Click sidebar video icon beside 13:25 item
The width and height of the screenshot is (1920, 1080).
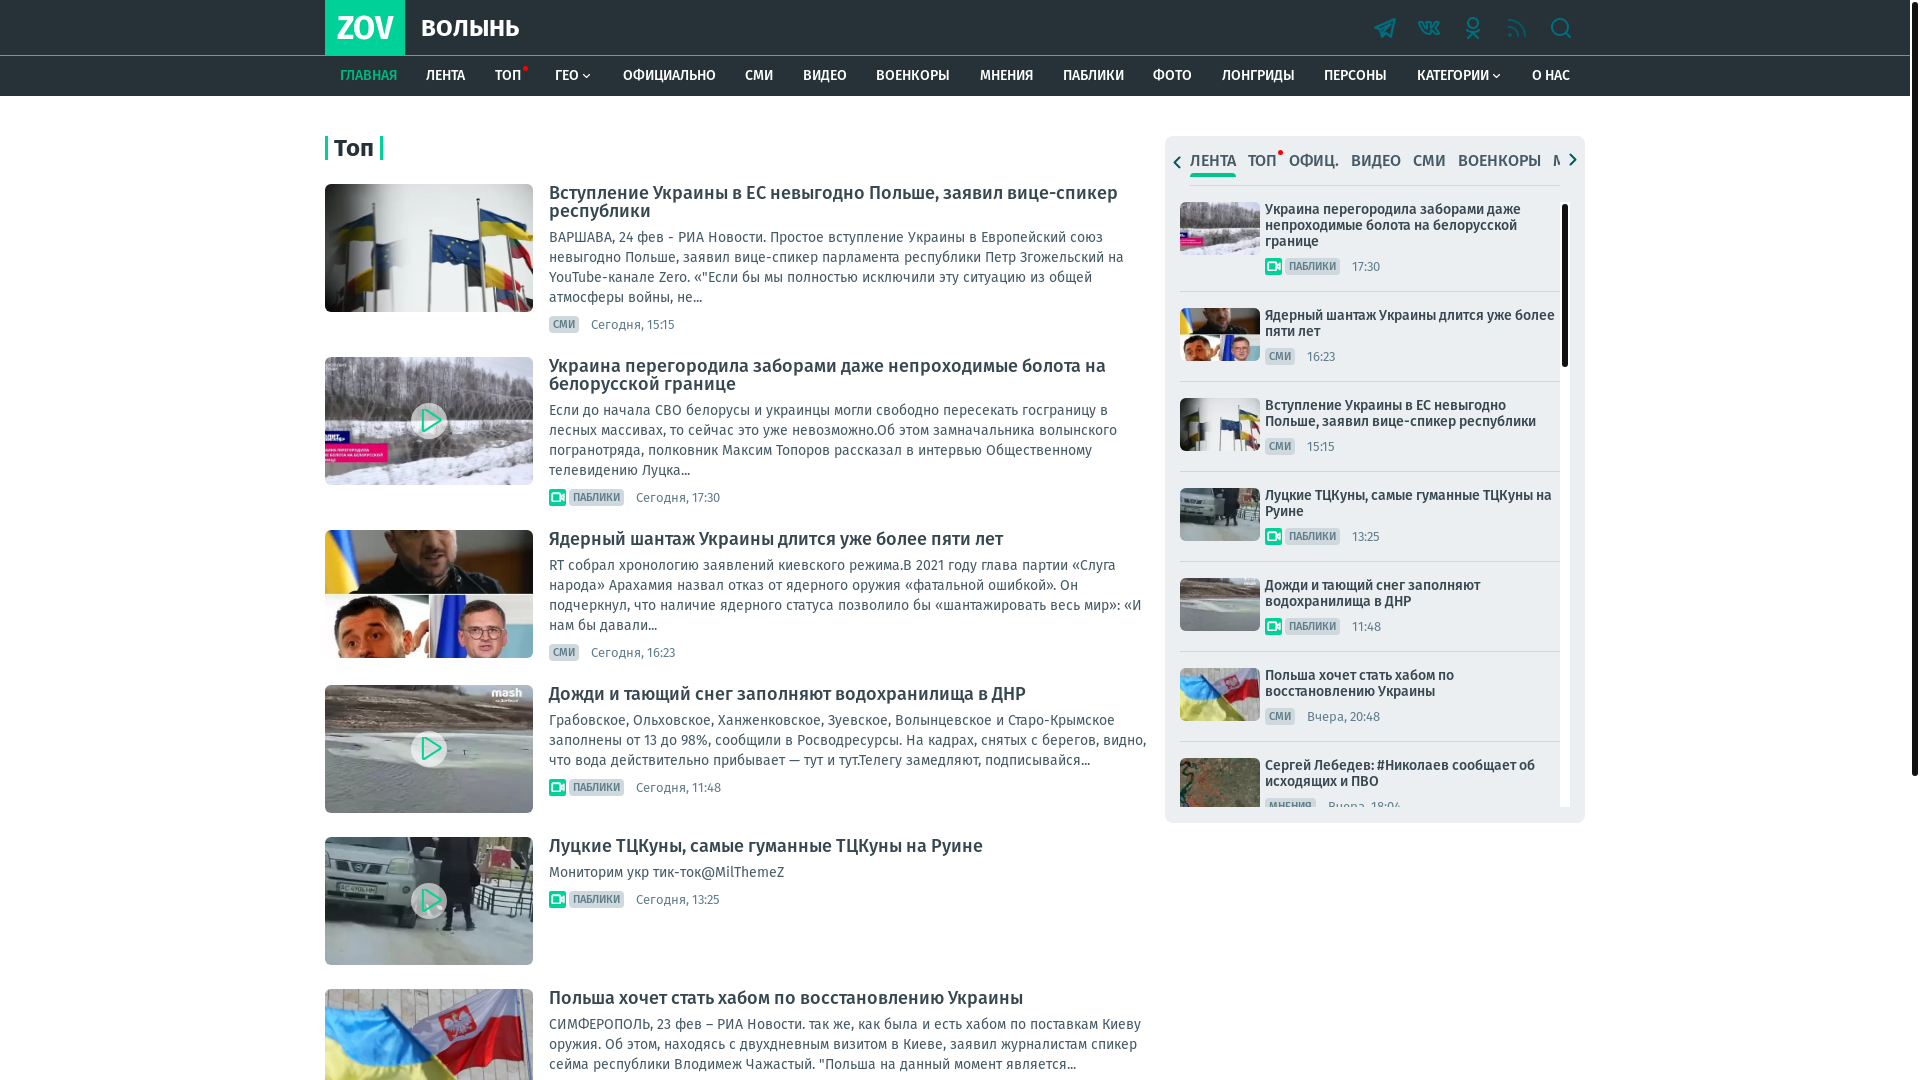[x=1273, y=536]
